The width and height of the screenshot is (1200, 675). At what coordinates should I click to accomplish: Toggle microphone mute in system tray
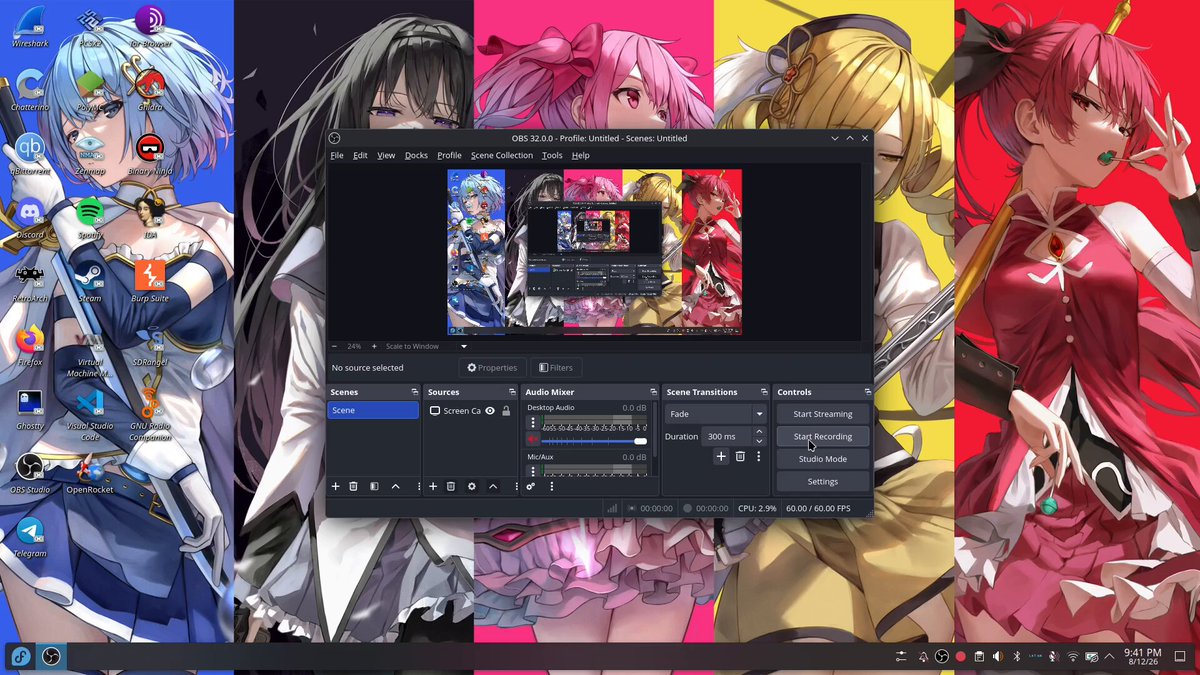click(x=1054, y=656)
